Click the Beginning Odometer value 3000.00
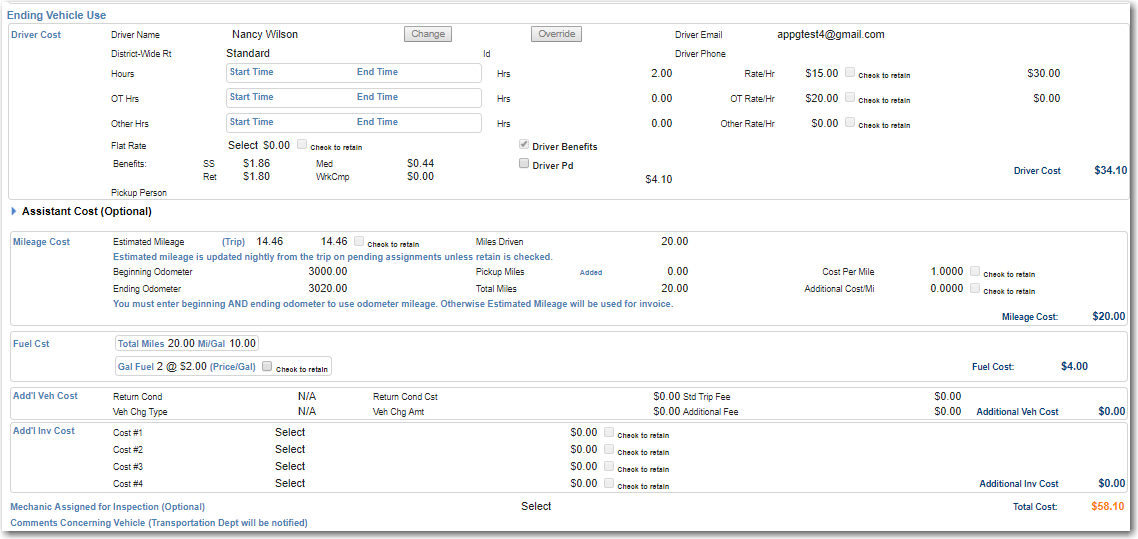This screenshot has width=1138, height=539. coord(328,271)
